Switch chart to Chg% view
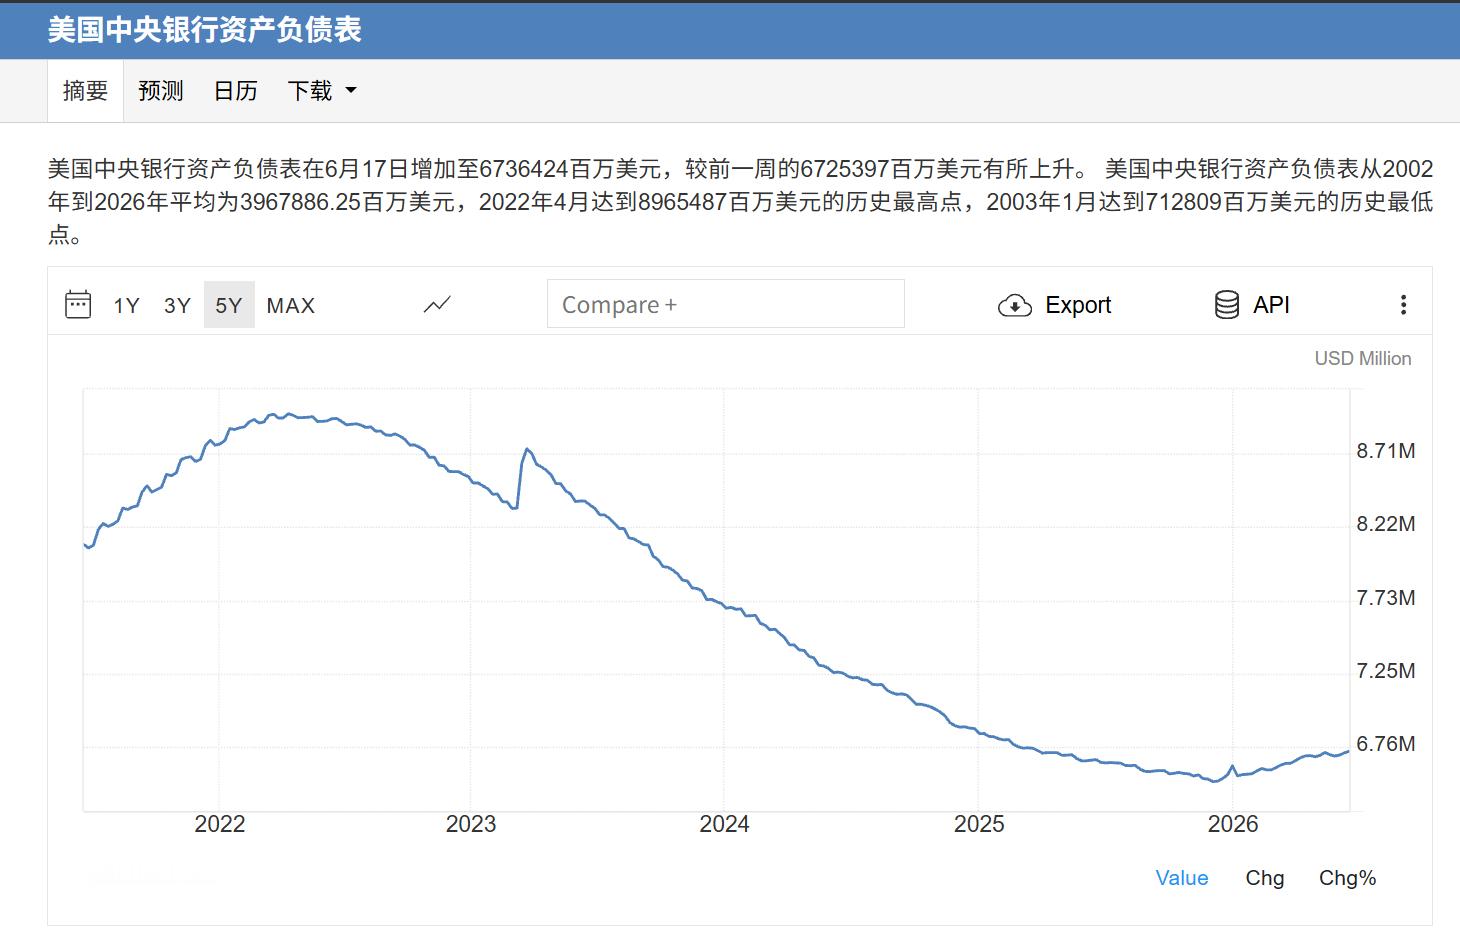Image resolution: width=1460 pixels, height=942 pixels. coord(1348,878)
